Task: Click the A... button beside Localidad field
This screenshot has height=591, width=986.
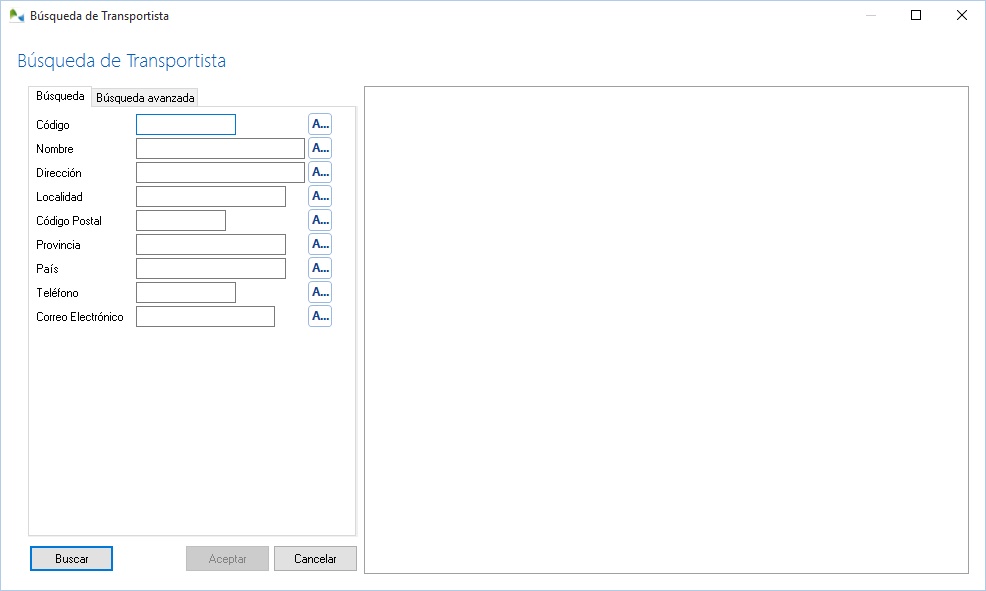Action: pos(319,196)
